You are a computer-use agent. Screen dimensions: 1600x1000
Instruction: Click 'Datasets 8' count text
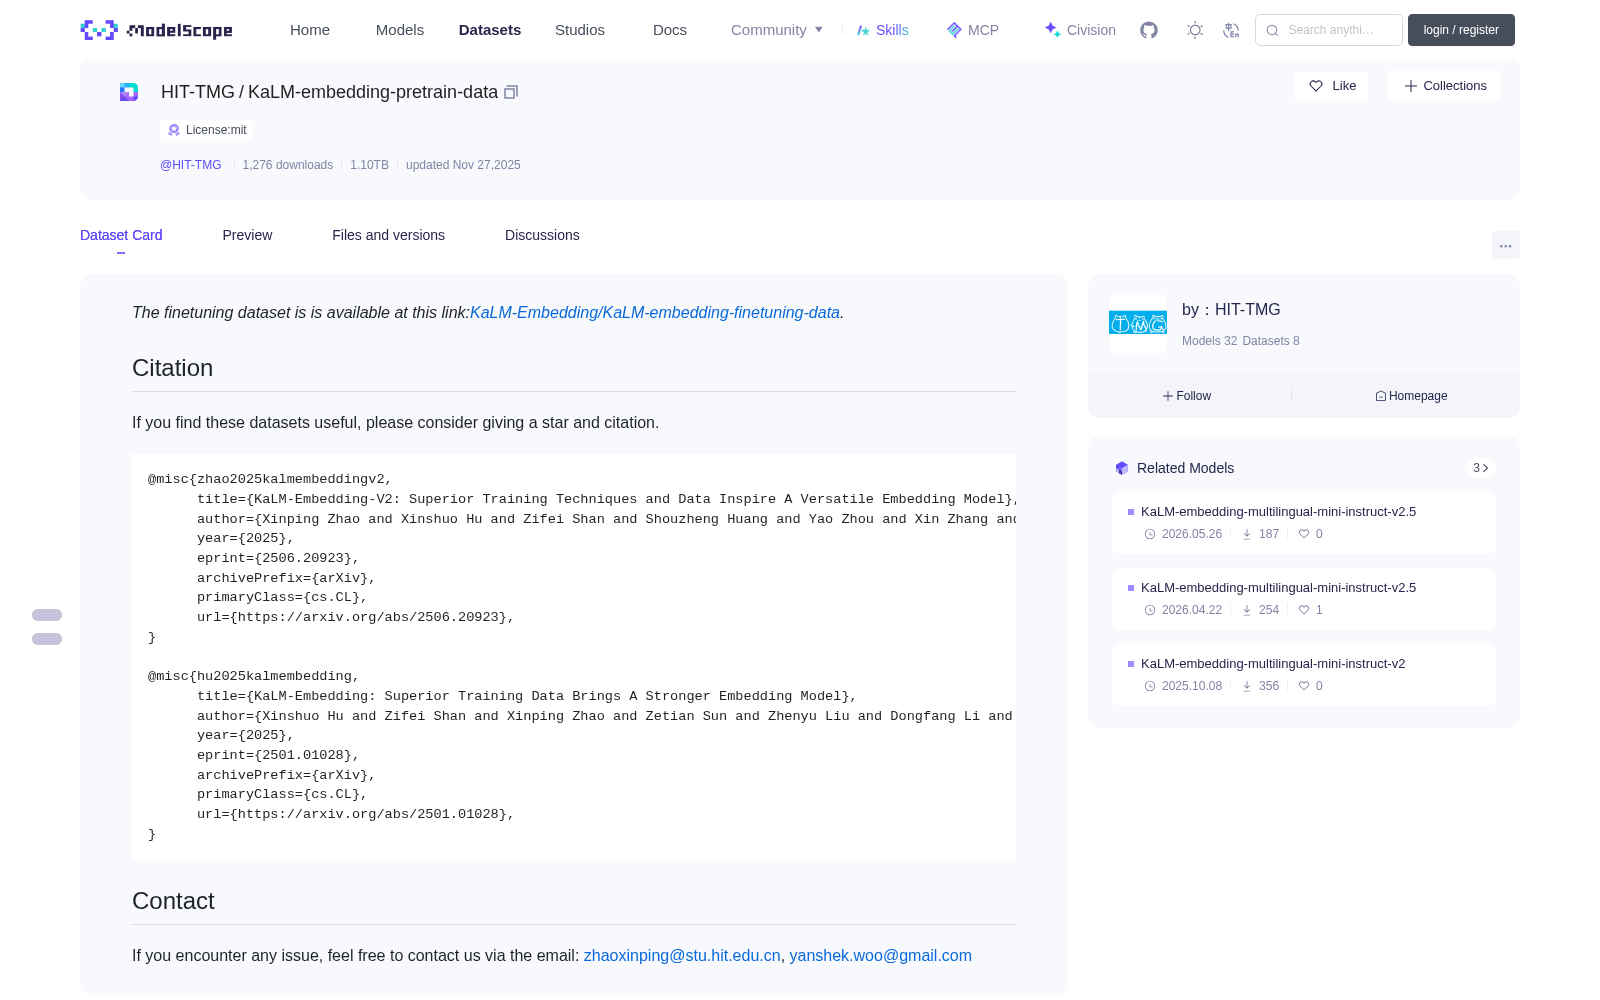pos(1271,341)
